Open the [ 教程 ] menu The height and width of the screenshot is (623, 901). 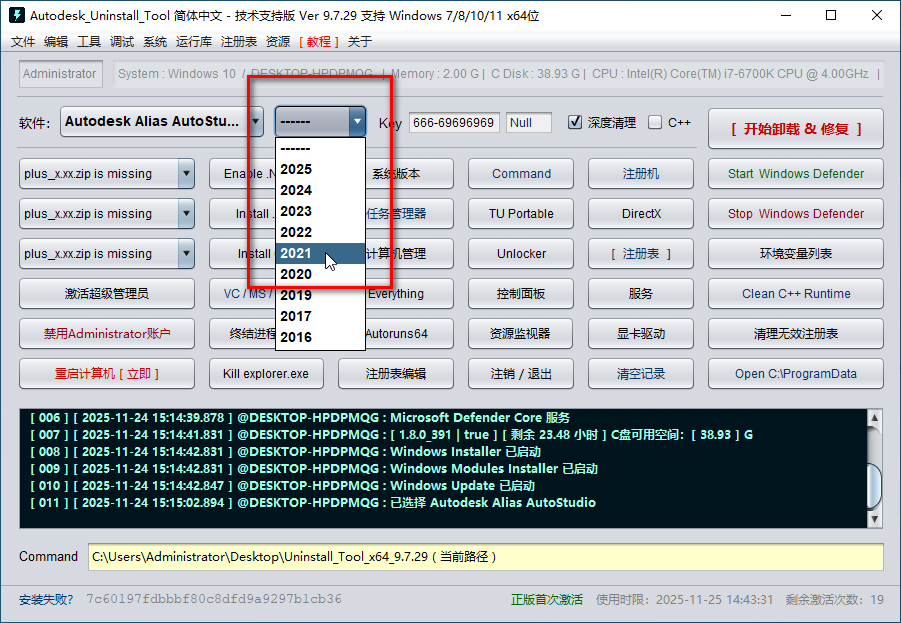pyautogui.click(x=319, y=41)
